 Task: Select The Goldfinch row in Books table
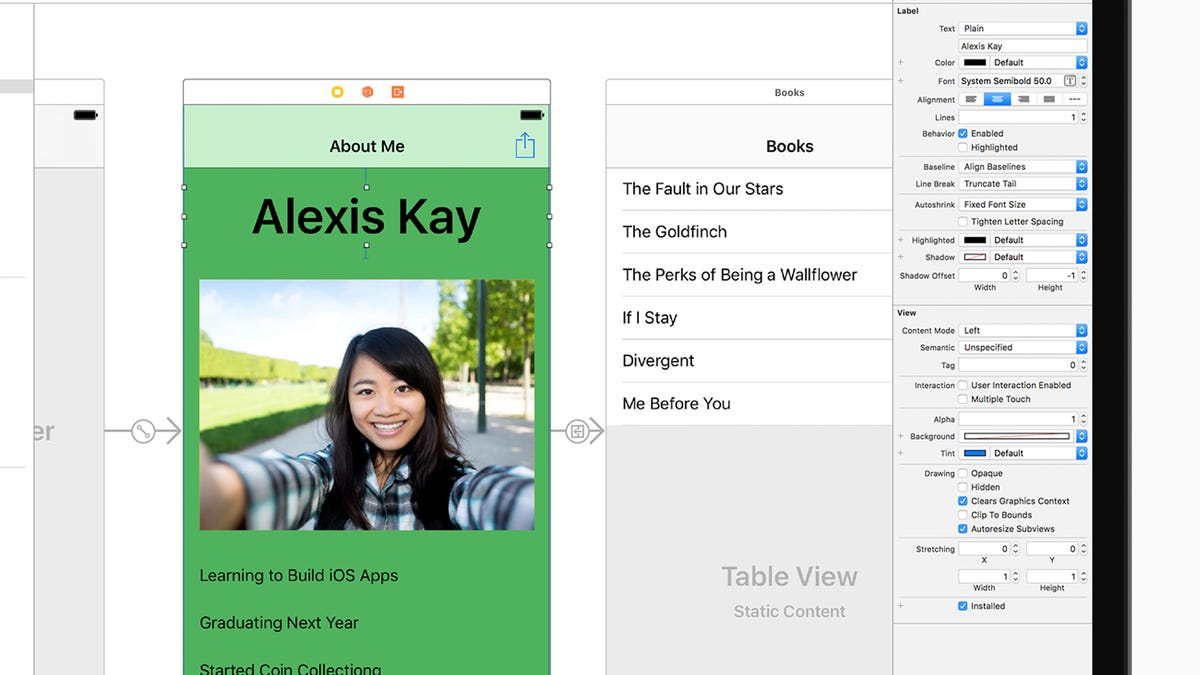point(750,232)
